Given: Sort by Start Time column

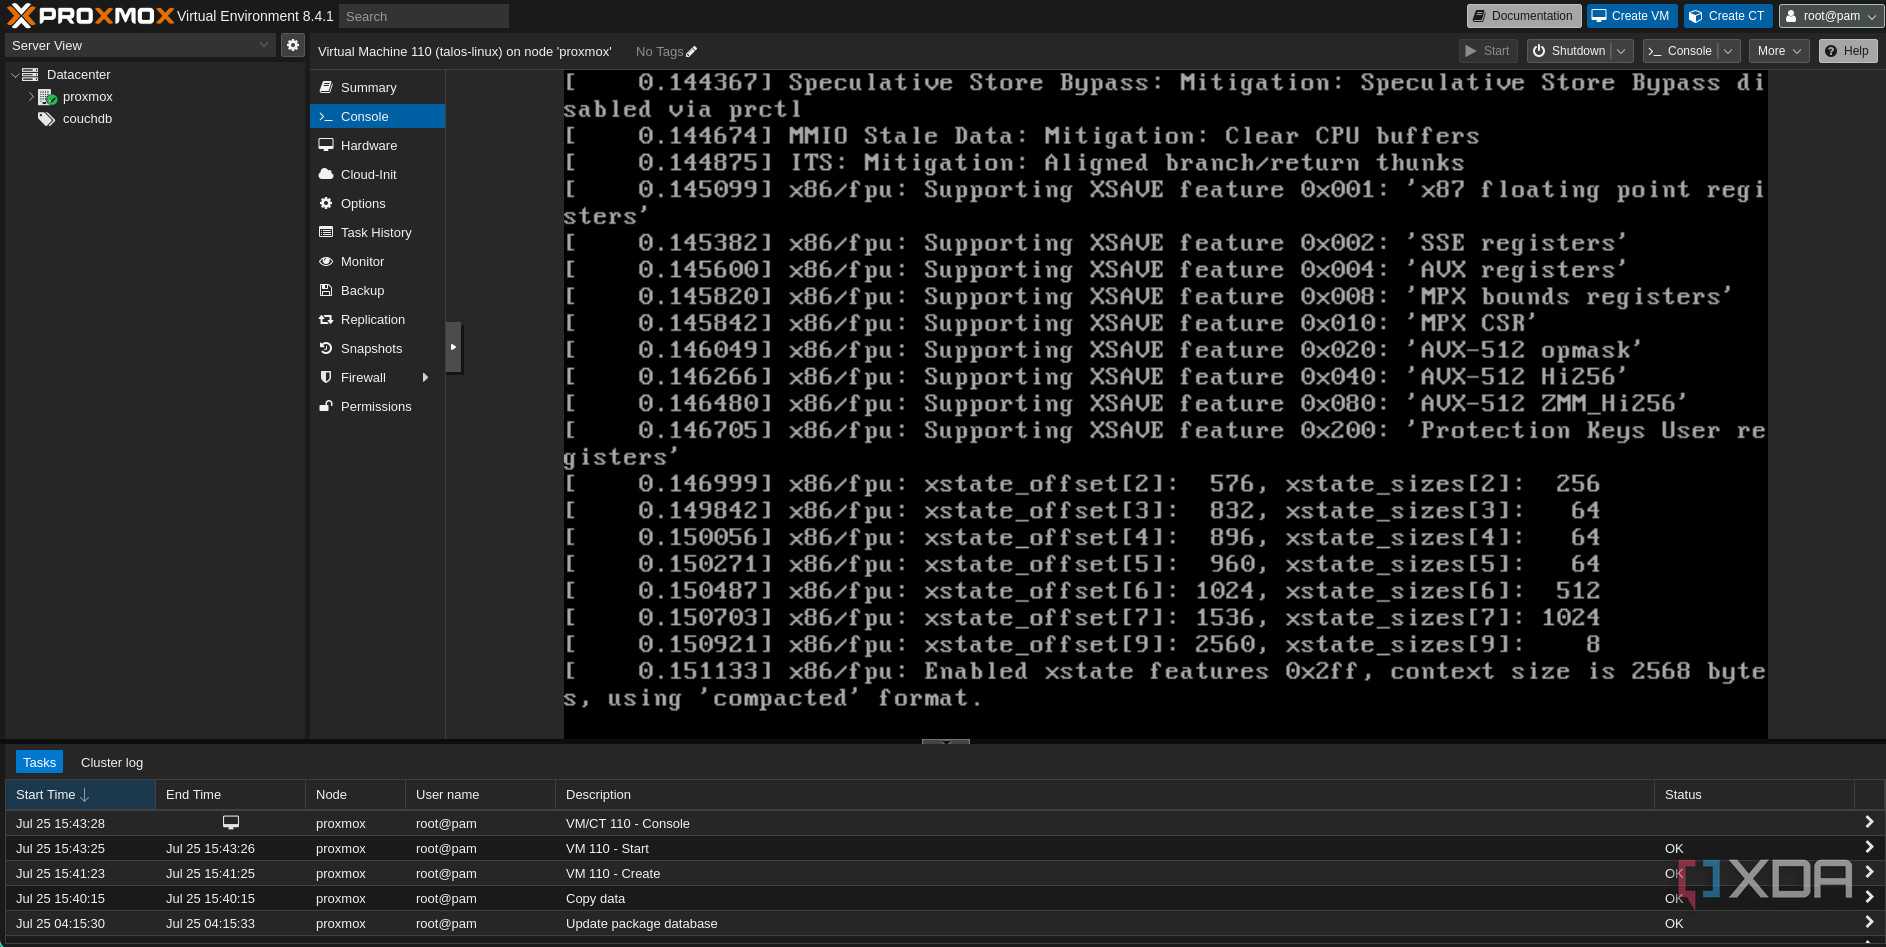Looking at the screenshot, I should (80, 795).
